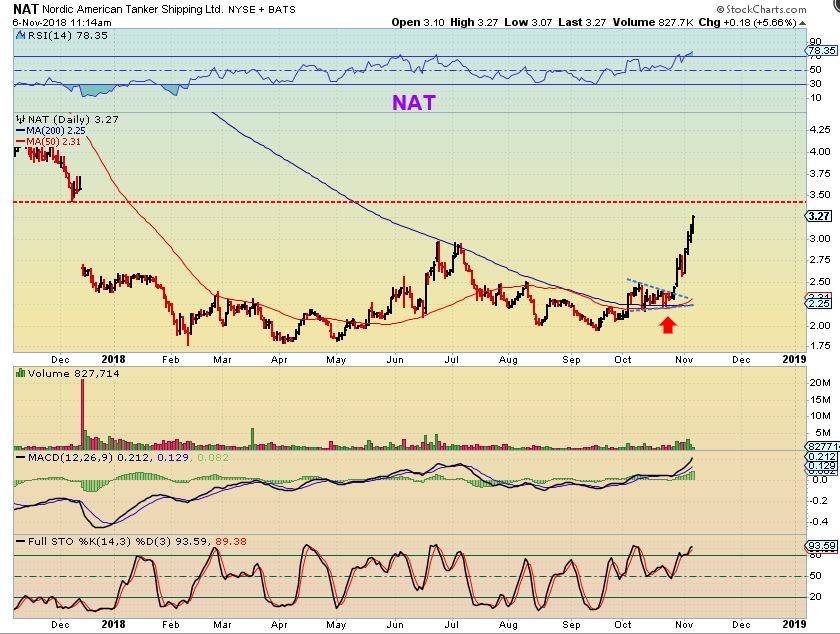Screen dimensions: 840x634
Task: Click the bold NAT ticker symbol in header
Action: pyautogui.click(x=25, y=9)
